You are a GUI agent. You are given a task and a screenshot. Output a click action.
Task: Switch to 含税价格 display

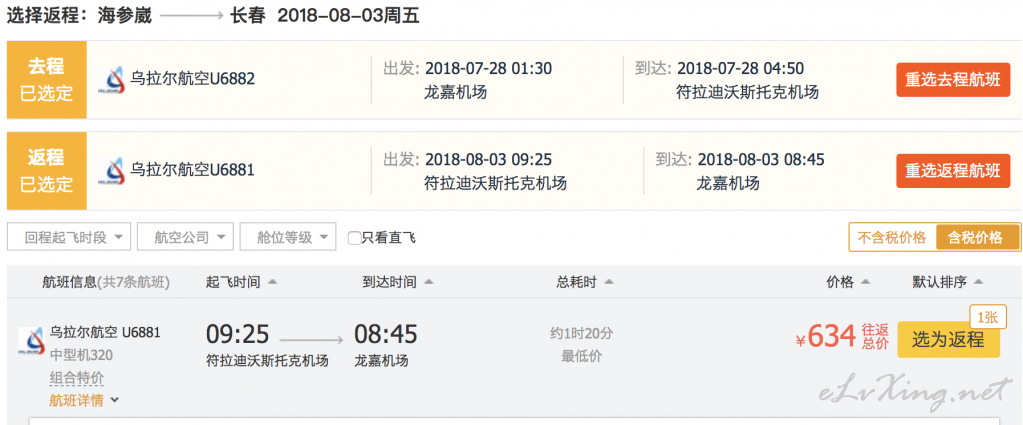977,238
